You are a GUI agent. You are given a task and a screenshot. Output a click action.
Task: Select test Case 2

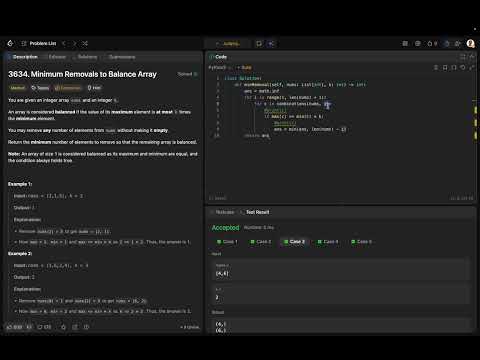(261, 242)
